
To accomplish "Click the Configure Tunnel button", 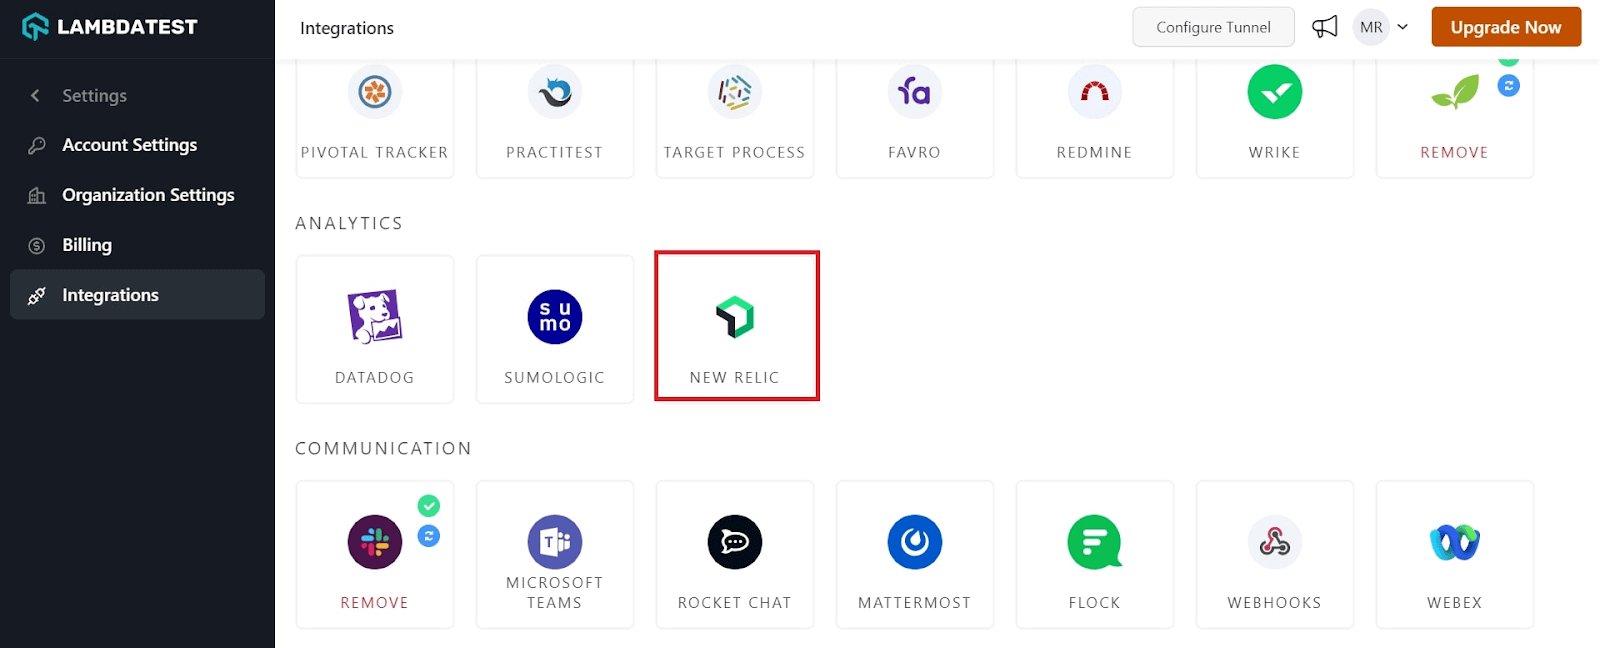I will point(1213,27).
